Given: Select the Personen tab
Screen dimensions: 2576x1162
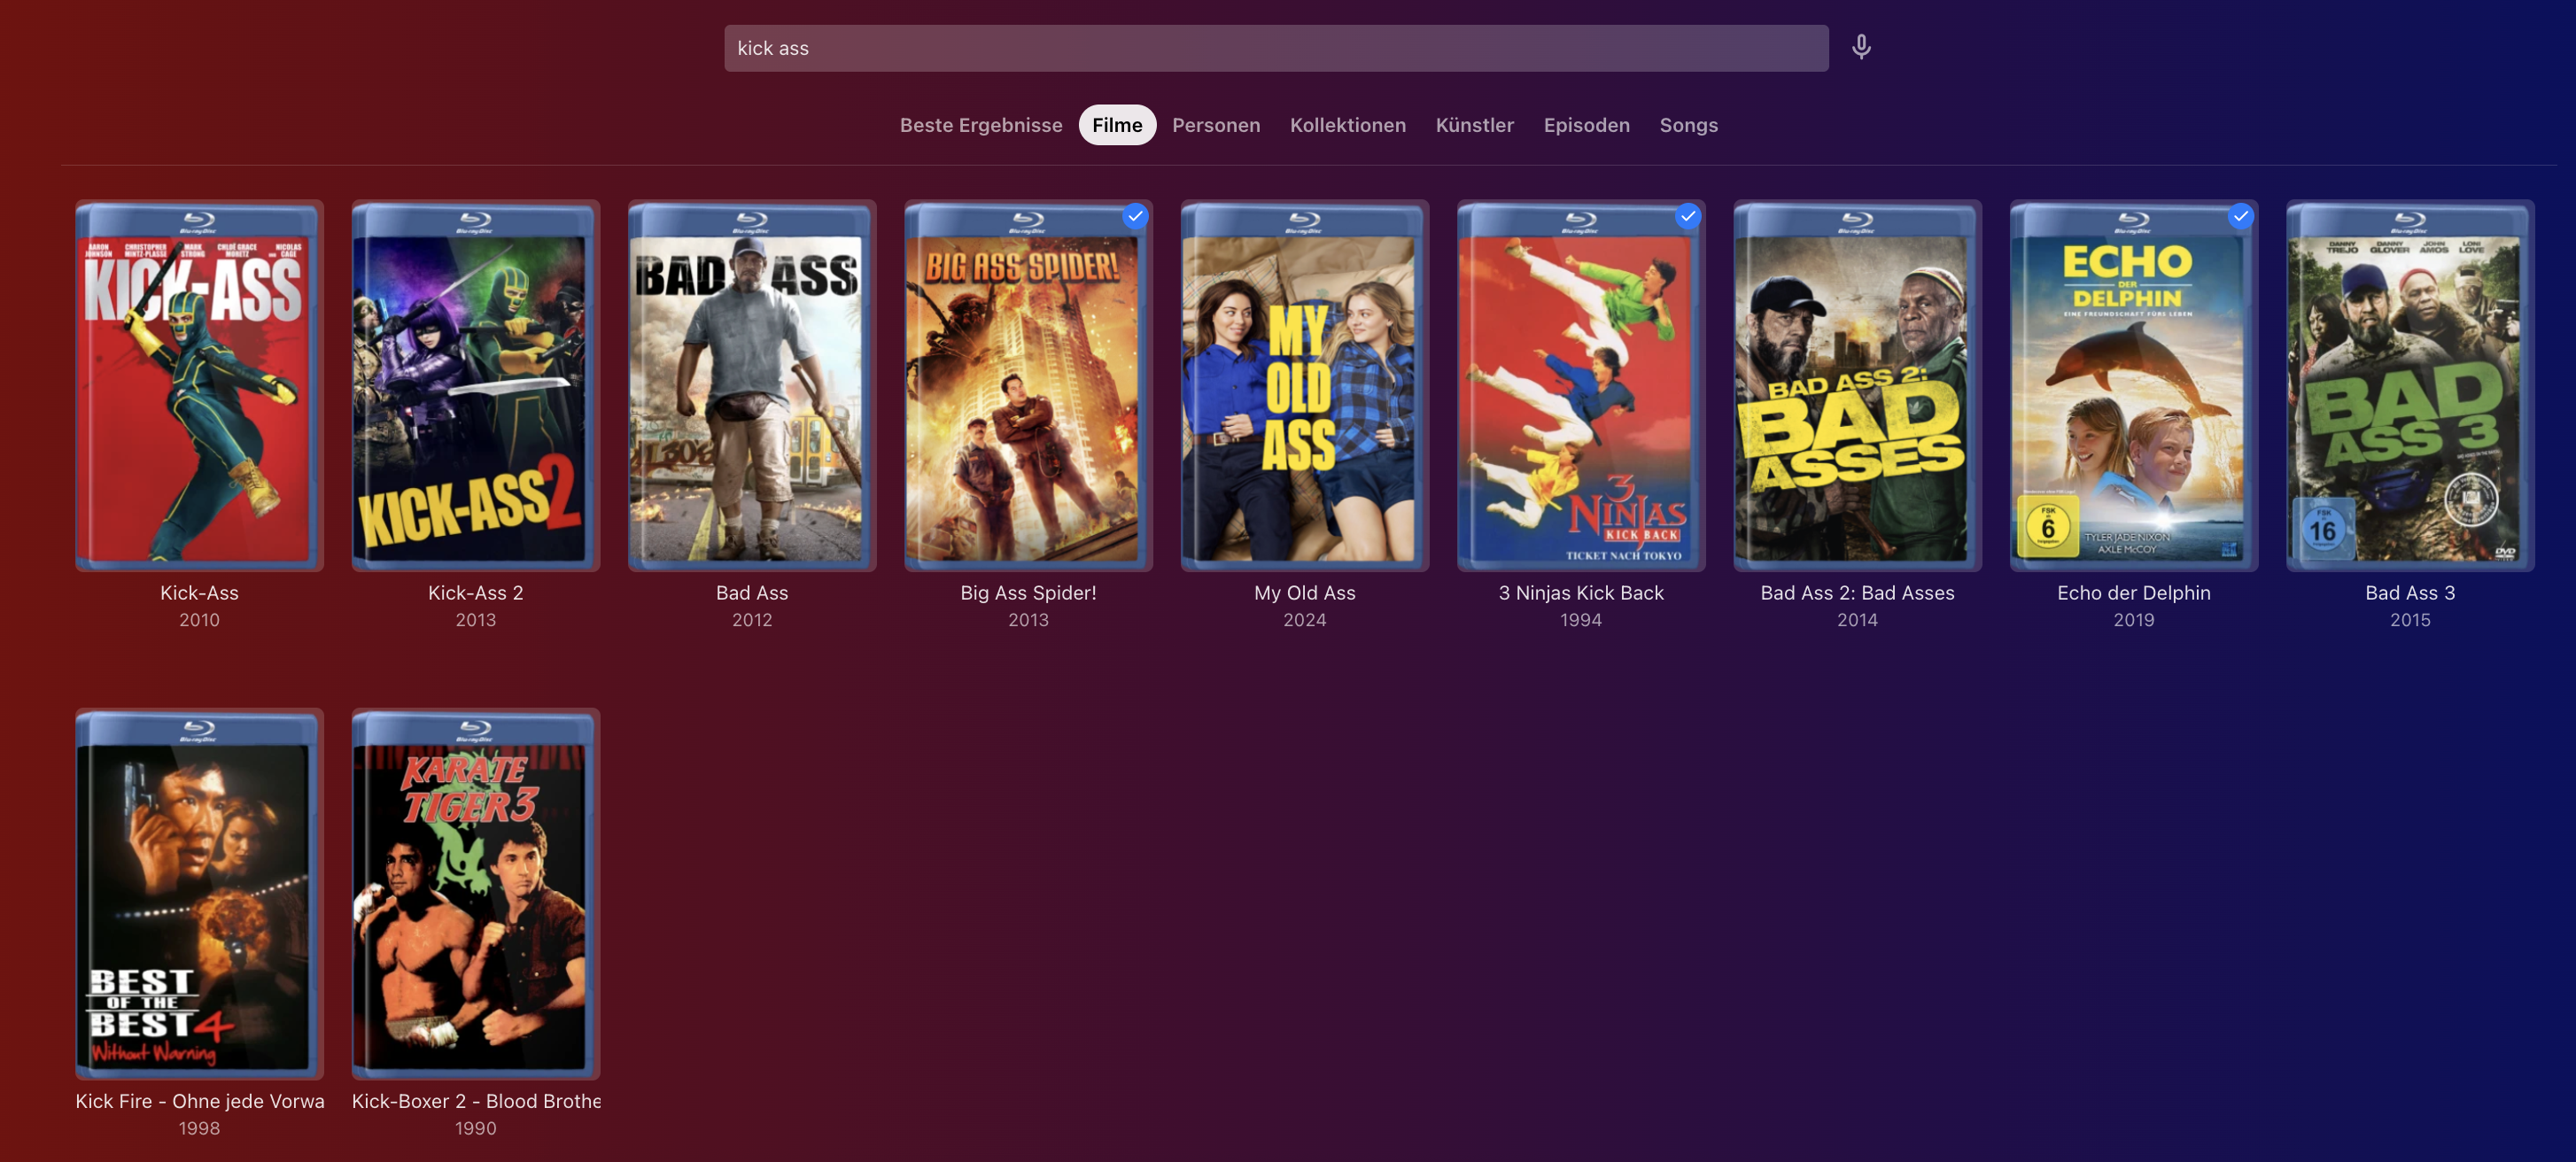Looking at the screenshot, I should tap(1215, 125).
